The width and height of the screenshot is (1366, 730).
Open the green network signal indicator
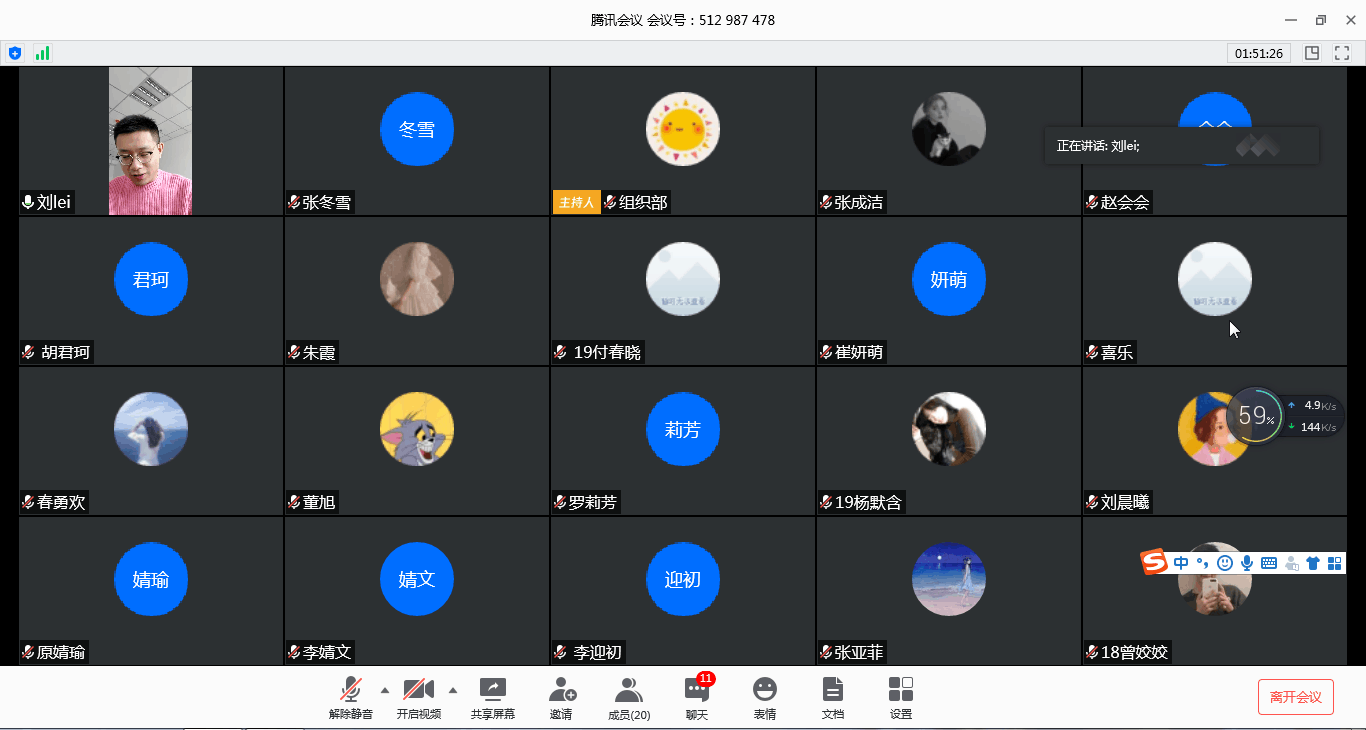click(42, 54)
